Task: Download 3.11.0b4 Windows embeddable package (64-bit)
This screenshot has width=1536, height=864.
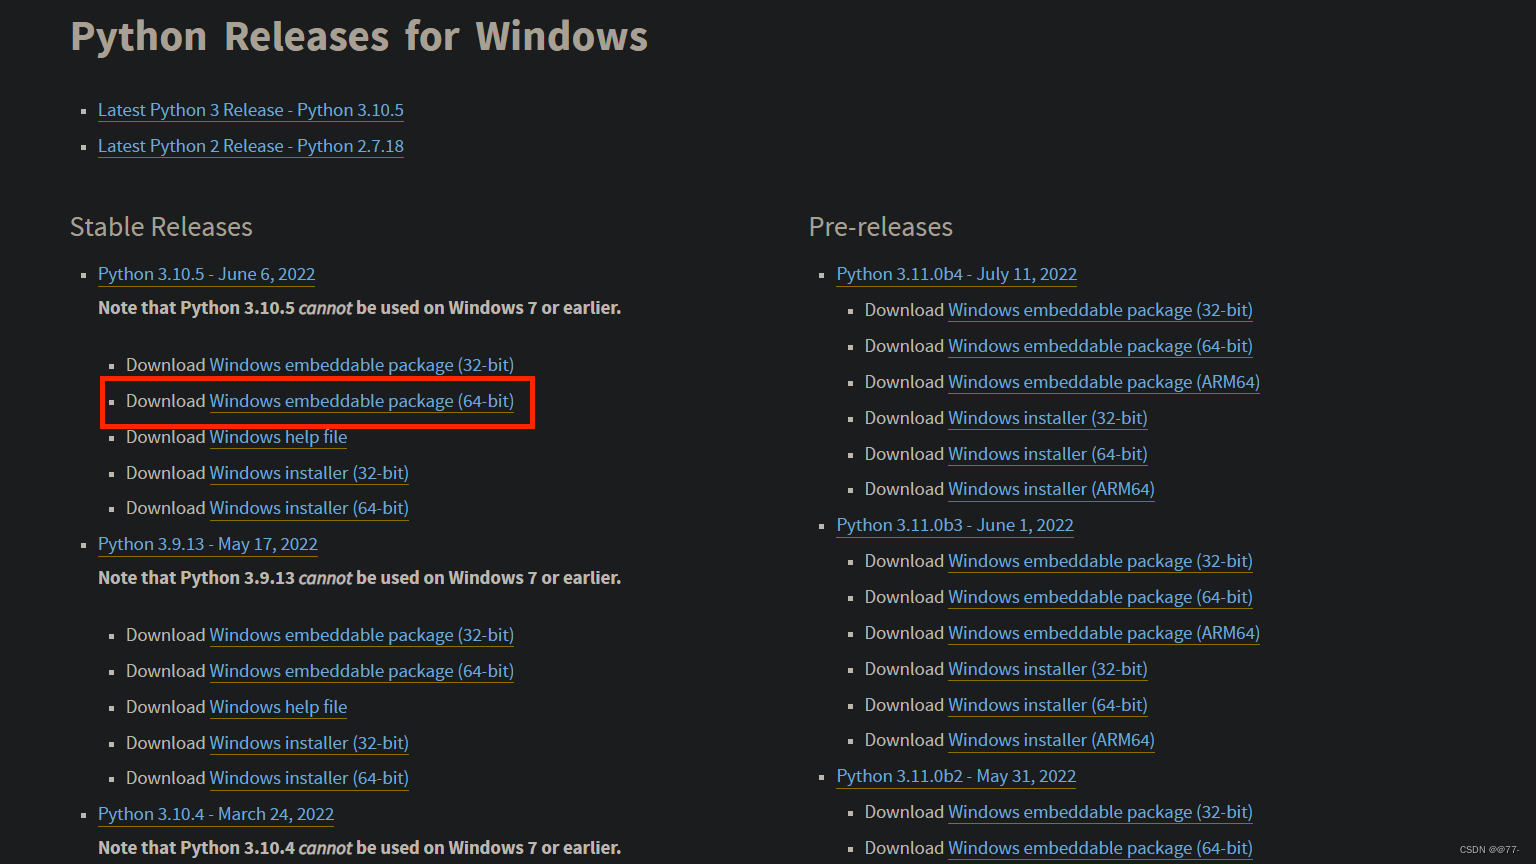Action: pyautogui.click(x=1100, y=346)
